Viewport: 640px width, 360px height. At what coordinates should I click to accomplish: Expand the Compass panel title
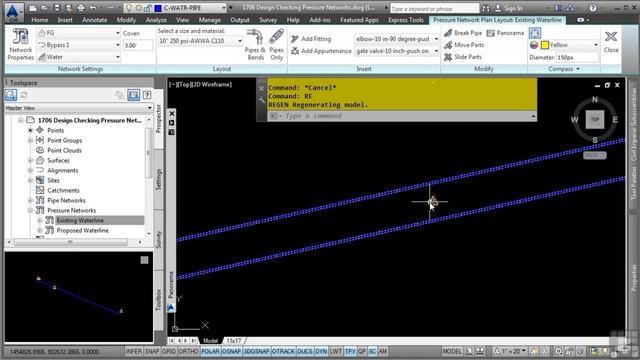[564, 69]
